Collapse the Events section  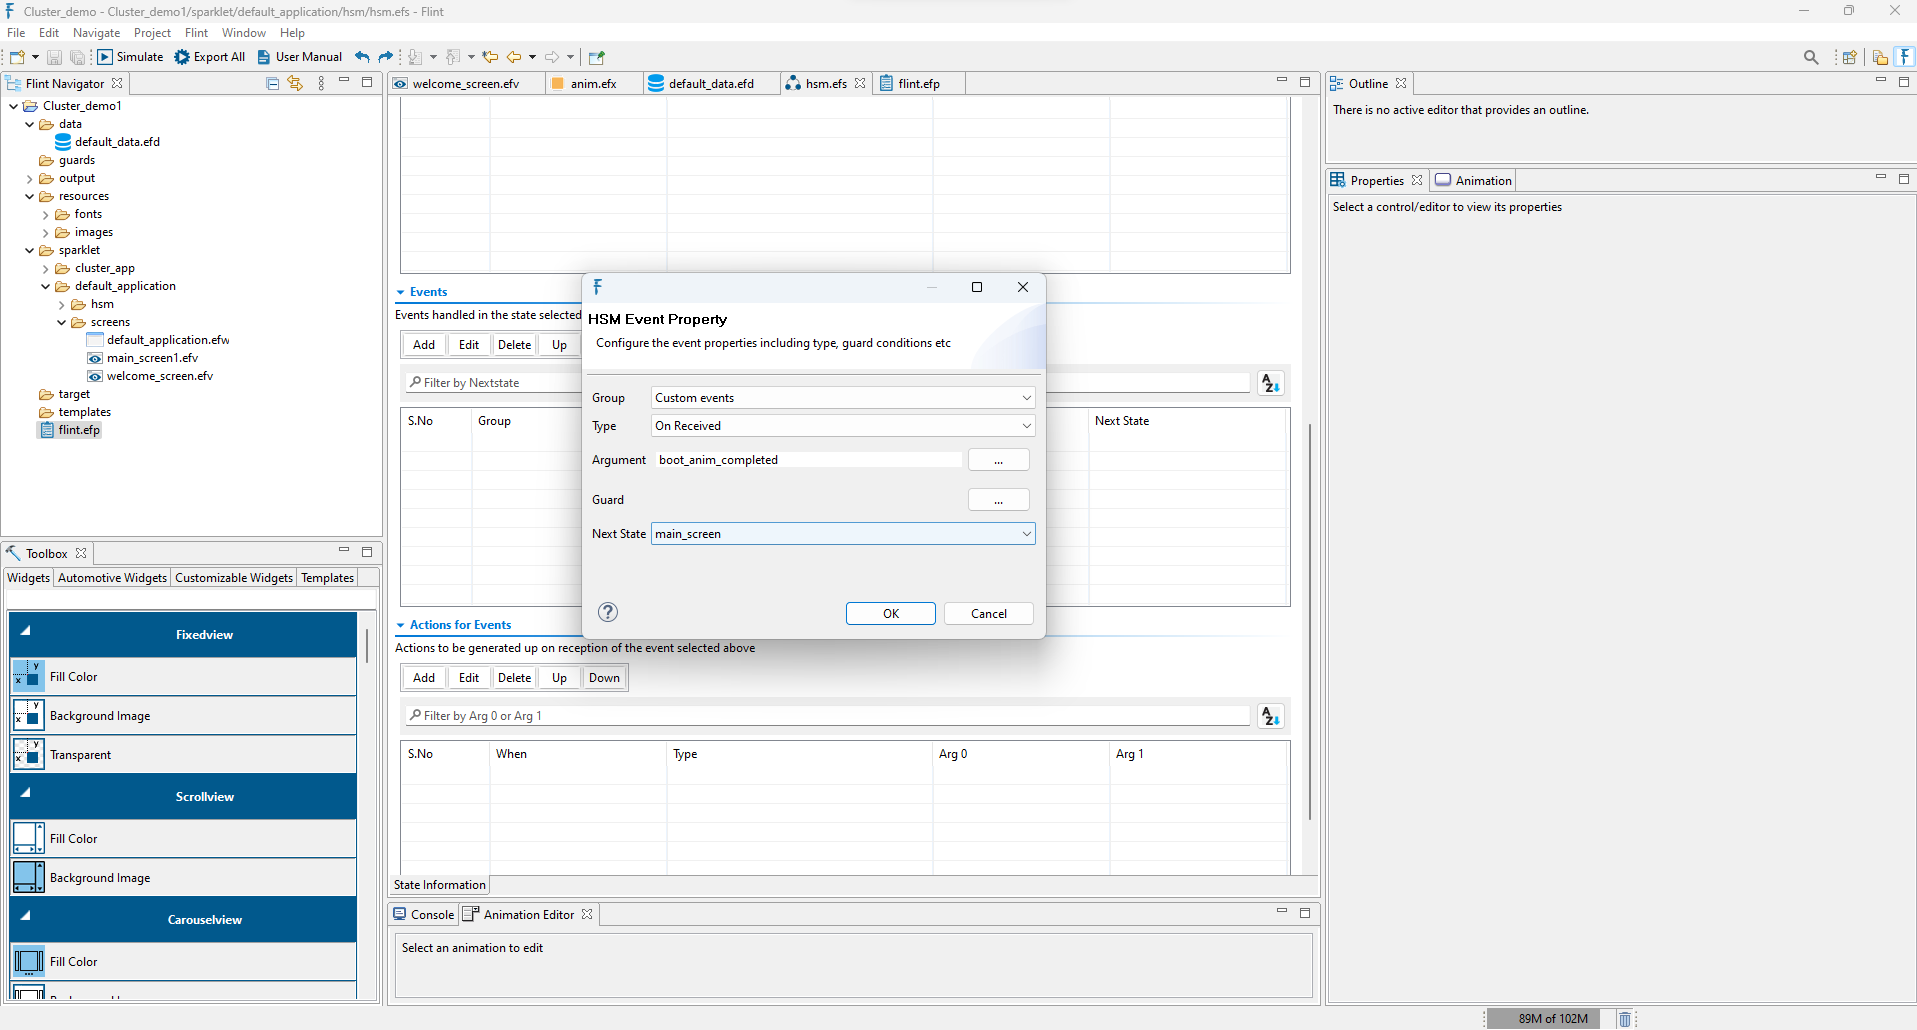401,292
